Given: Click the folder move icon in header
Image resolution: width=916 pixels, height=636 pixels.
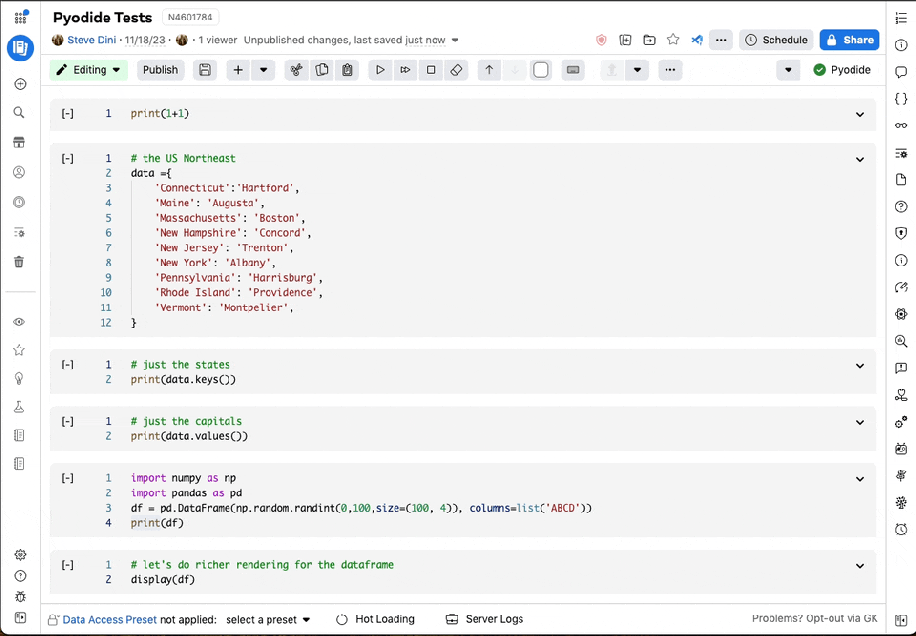Looking at the screenshot, I should point(649,40).
